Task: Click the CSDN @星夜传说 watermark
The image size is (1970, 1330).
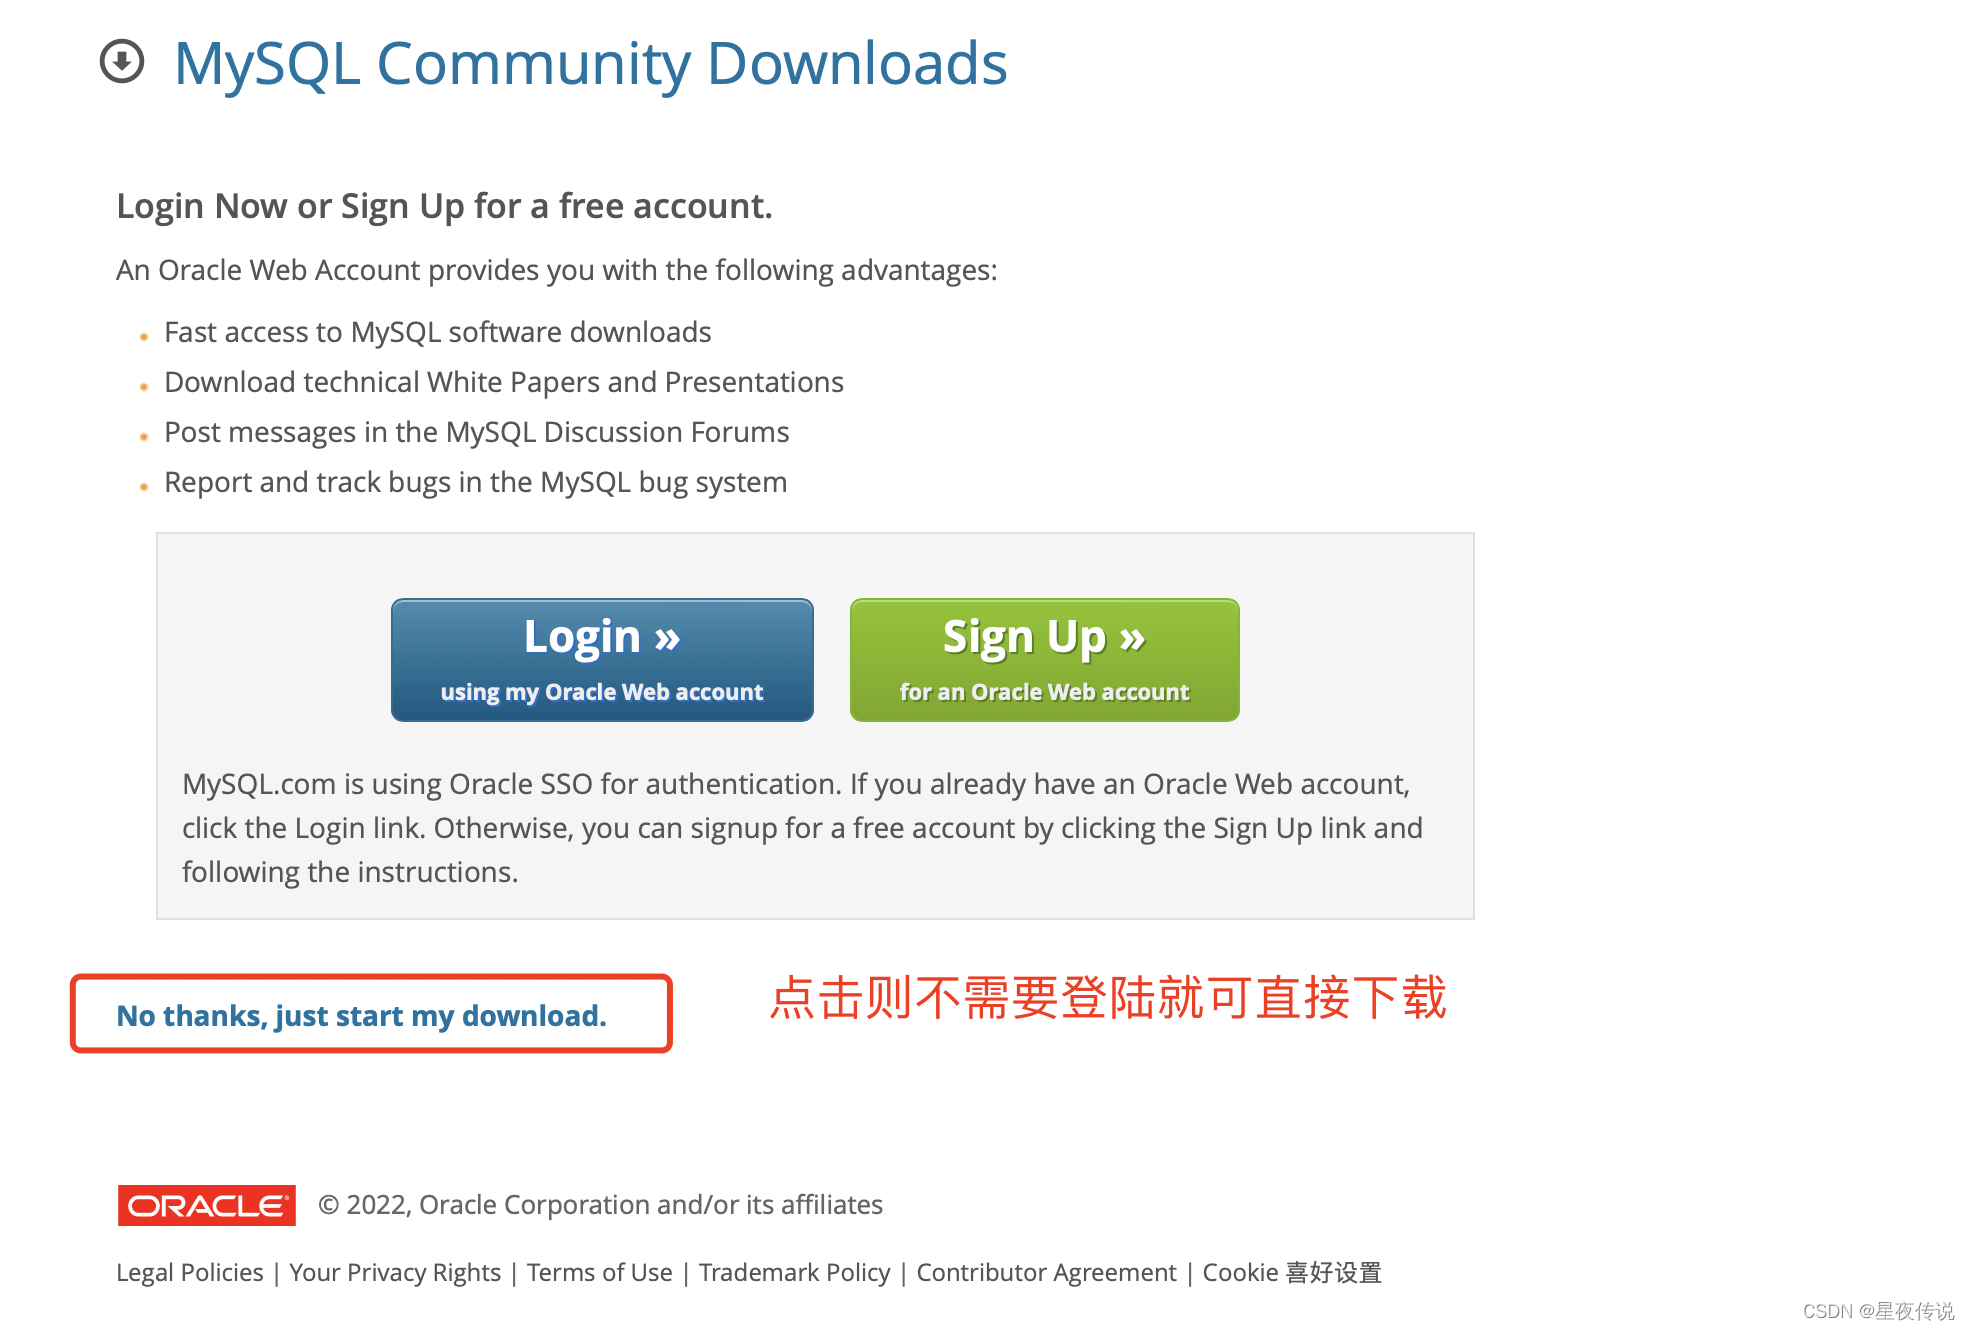Action: click(1878, 1311)
